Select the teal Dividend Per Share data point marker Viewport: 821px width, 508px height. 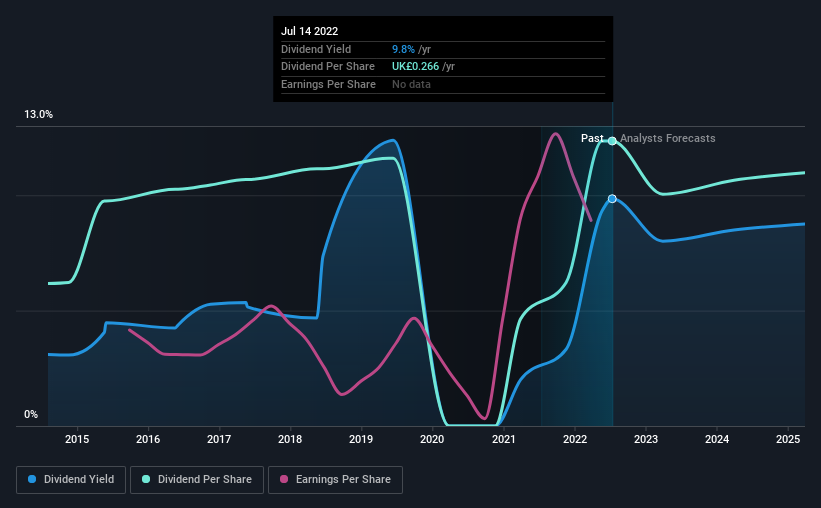pos(612,141)
